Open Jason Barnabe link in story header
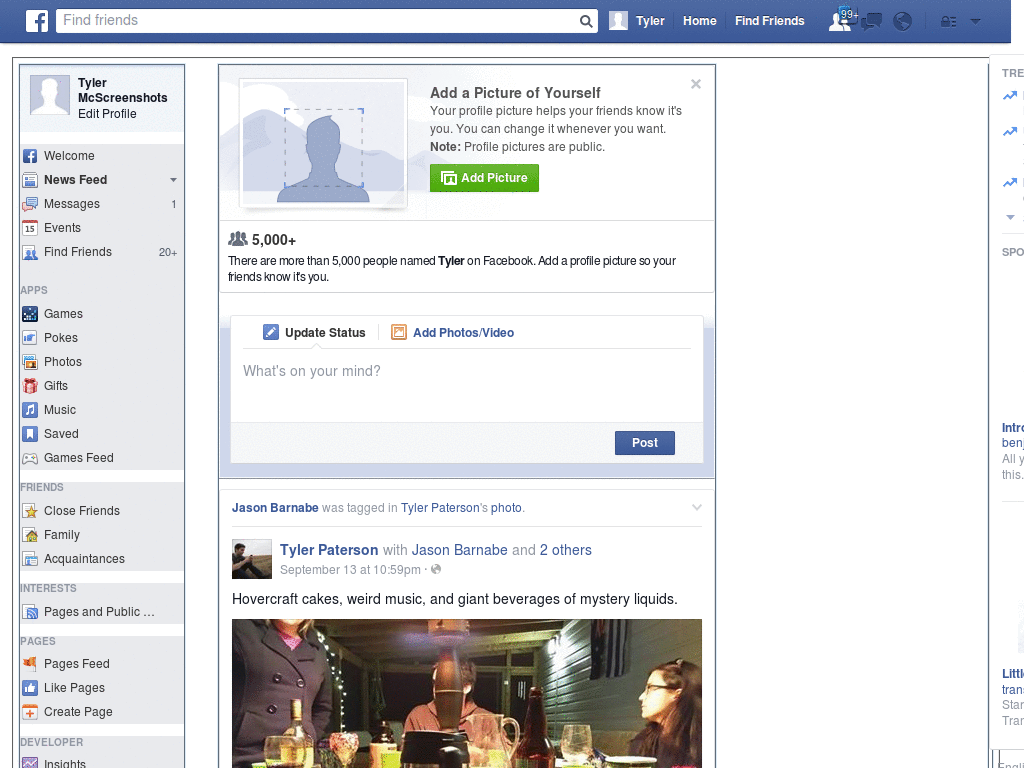Screen dimensions: 1024x768 275,507
